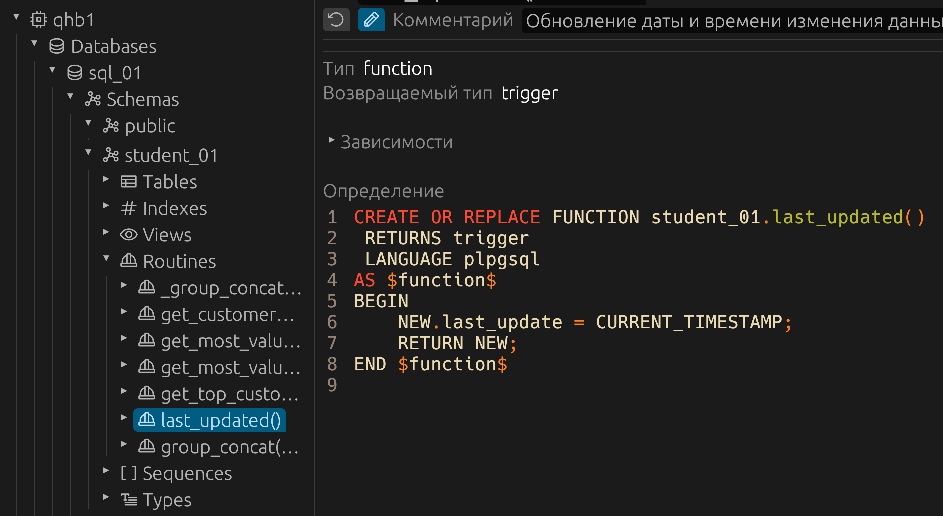Click the qhb1 server chip icon
The height and width of the screenshot is (516, 943).
(x=39, y=19)
